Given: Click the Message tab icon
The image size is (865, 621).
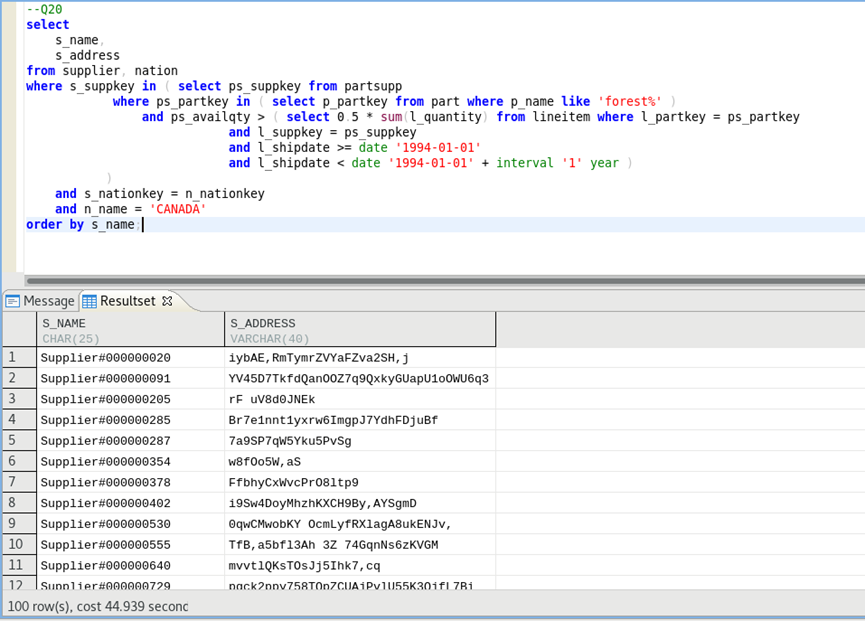Looking at the screenshot, I should pyautogui.click(x=12, y=301).
